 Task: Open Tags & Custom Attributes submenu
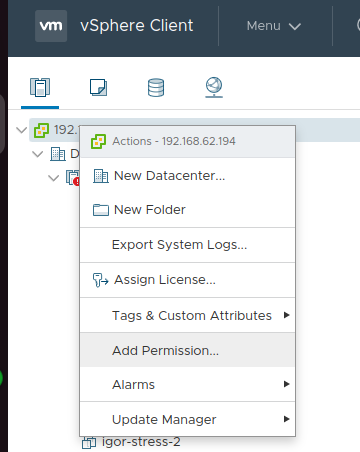tap(188, 315)
